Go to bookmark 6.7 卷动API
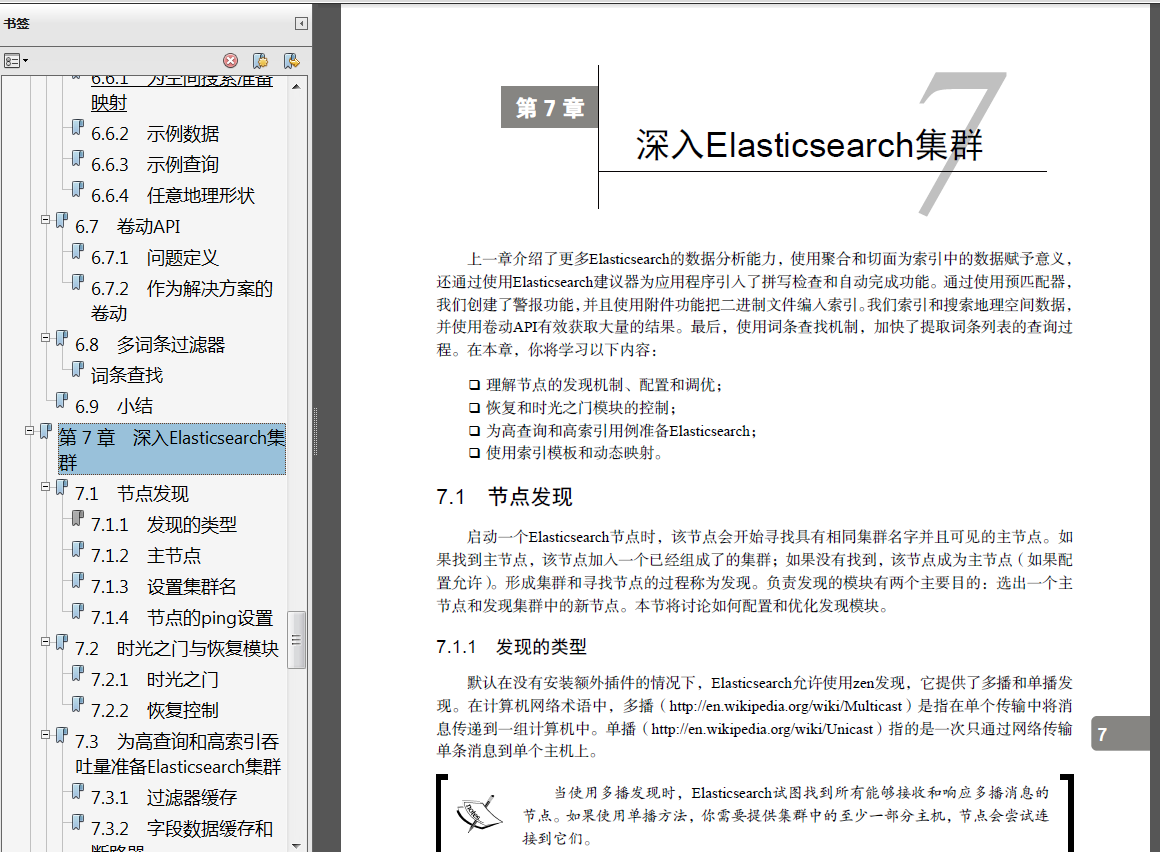The width and height of the screenshot is (1160, 852). click(127, 226)
